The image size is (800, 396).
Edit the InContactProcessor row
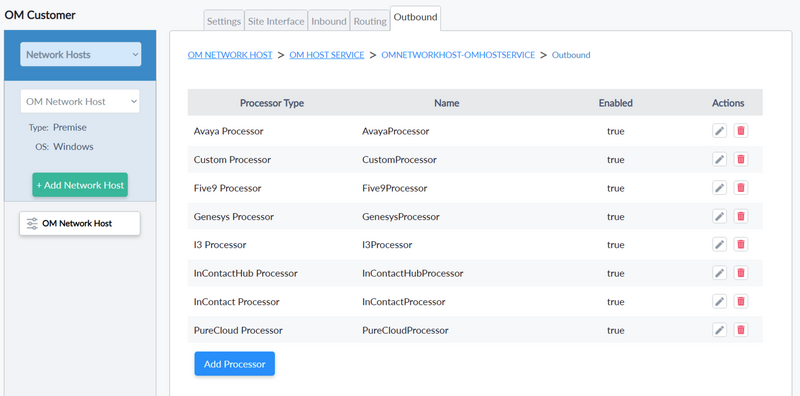click(719, 302)
